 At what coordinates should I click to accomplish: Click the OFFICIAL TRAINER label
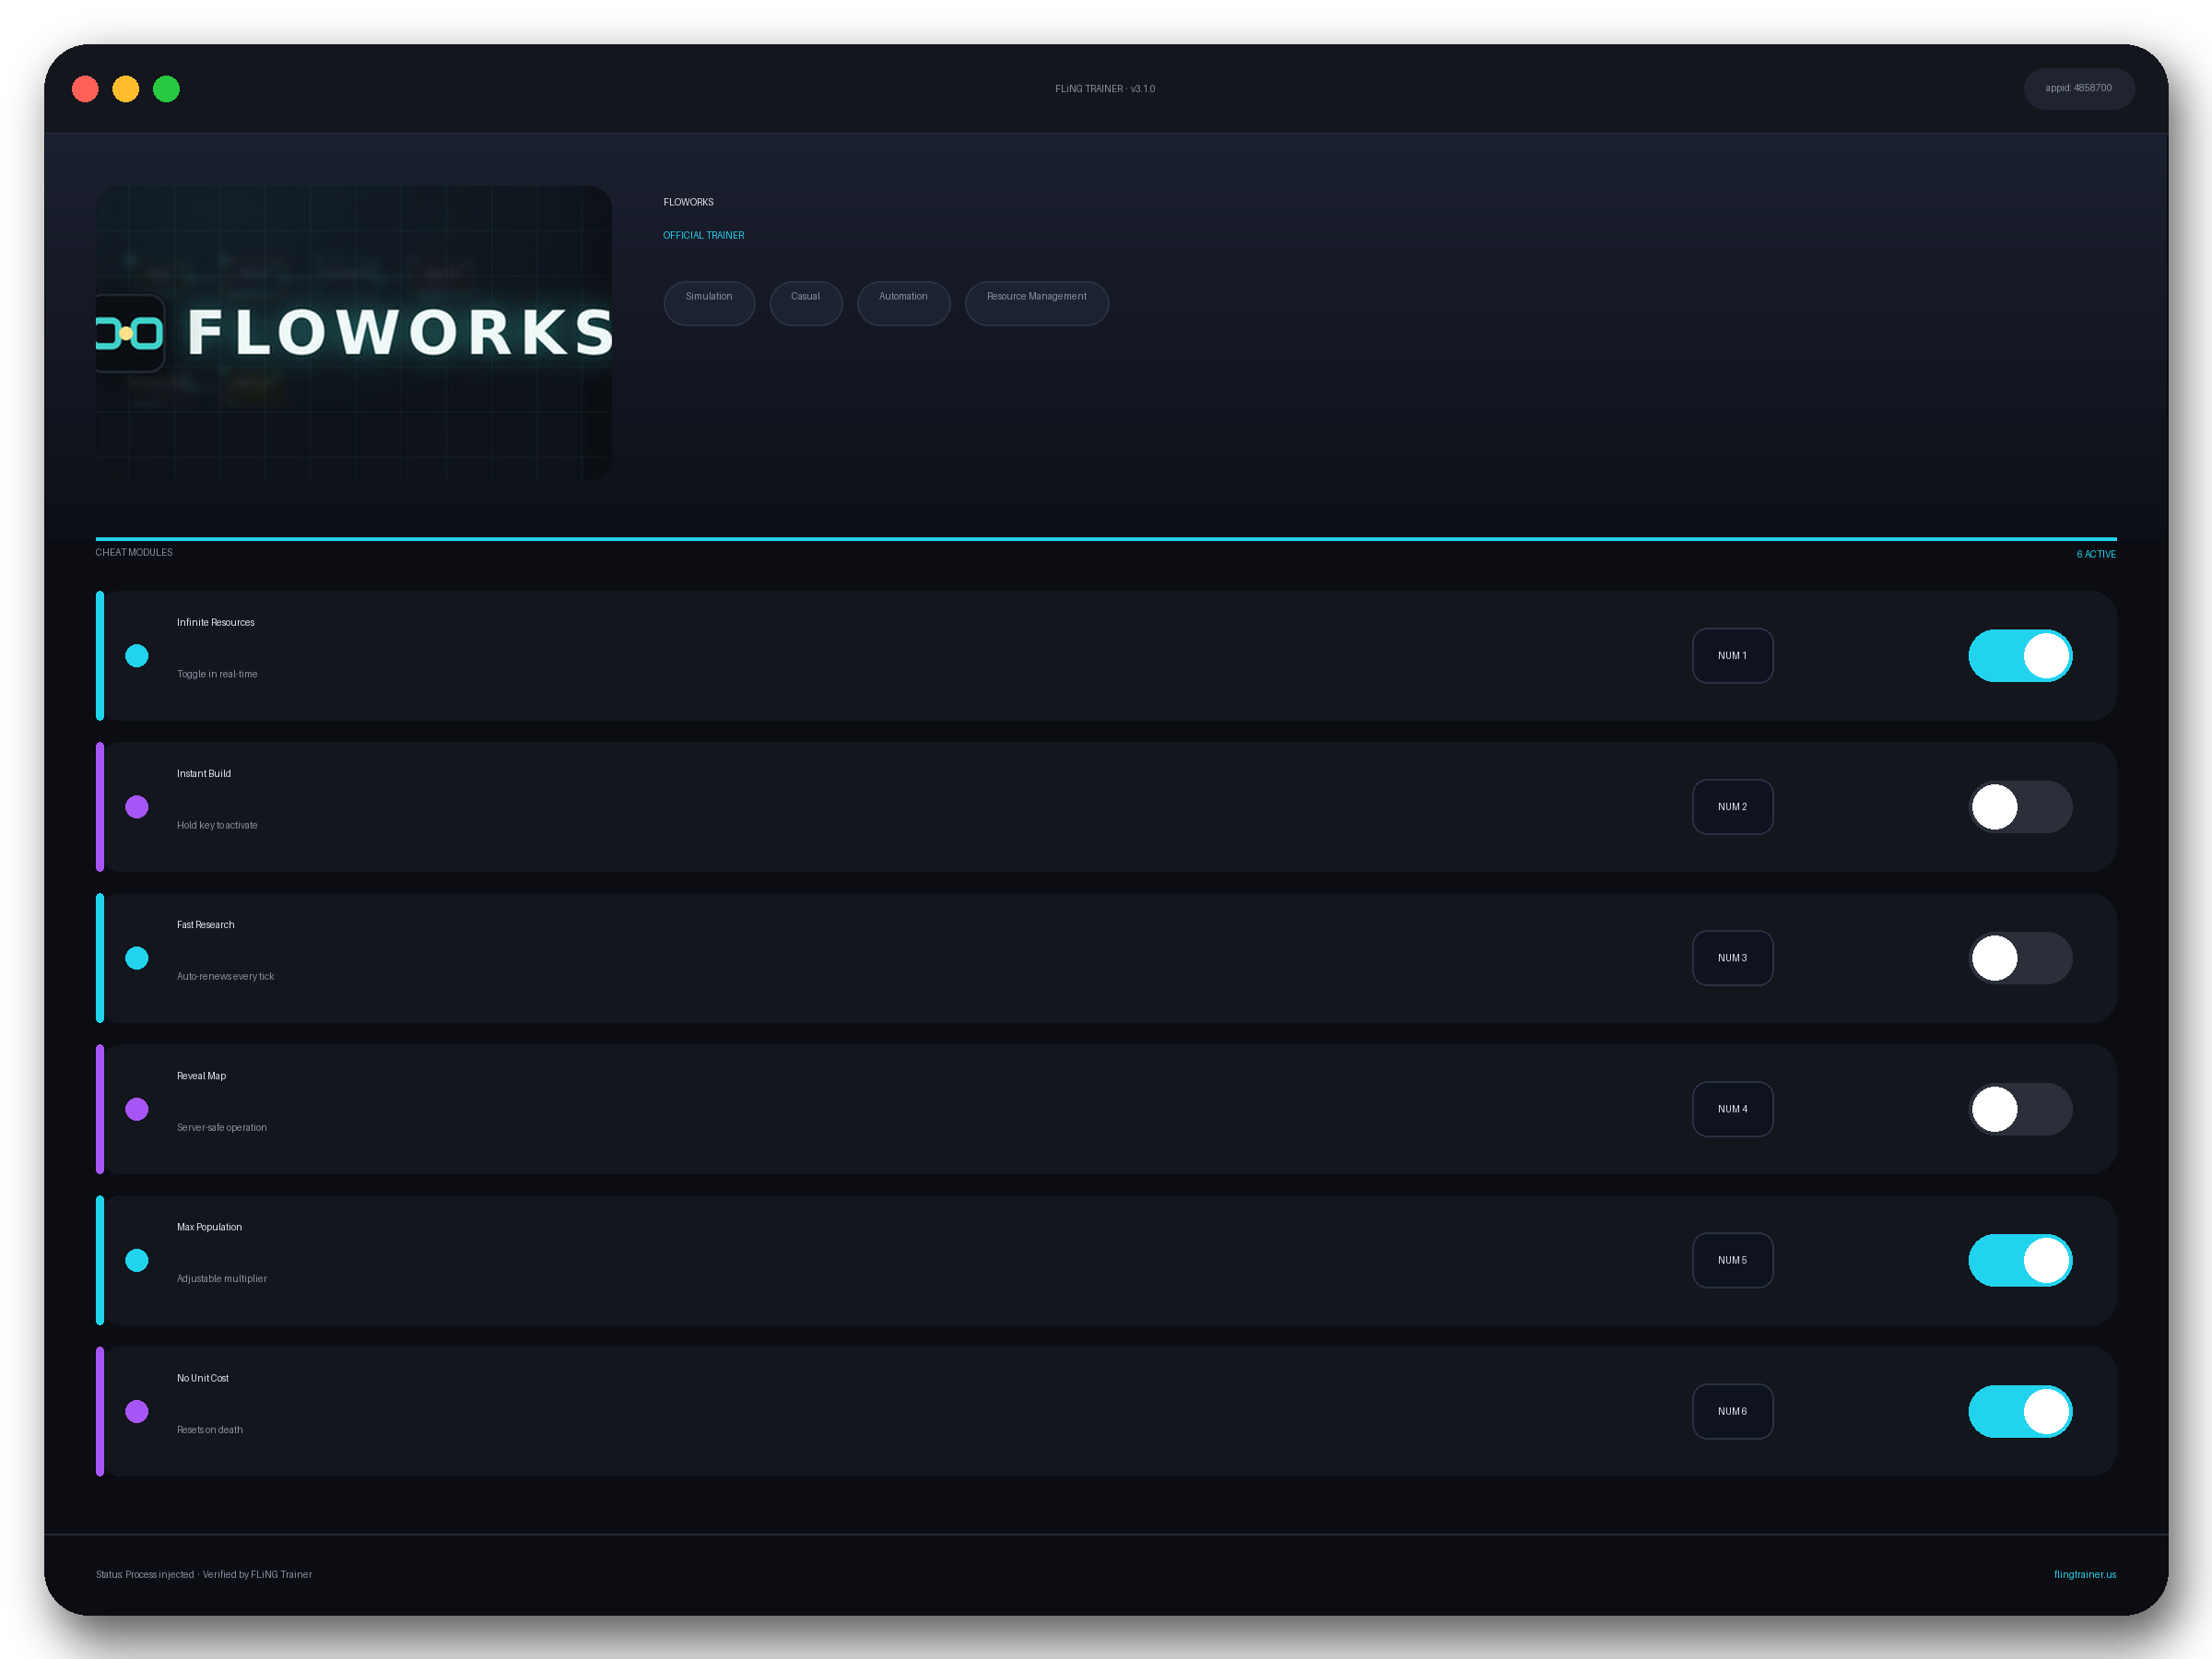704,236
